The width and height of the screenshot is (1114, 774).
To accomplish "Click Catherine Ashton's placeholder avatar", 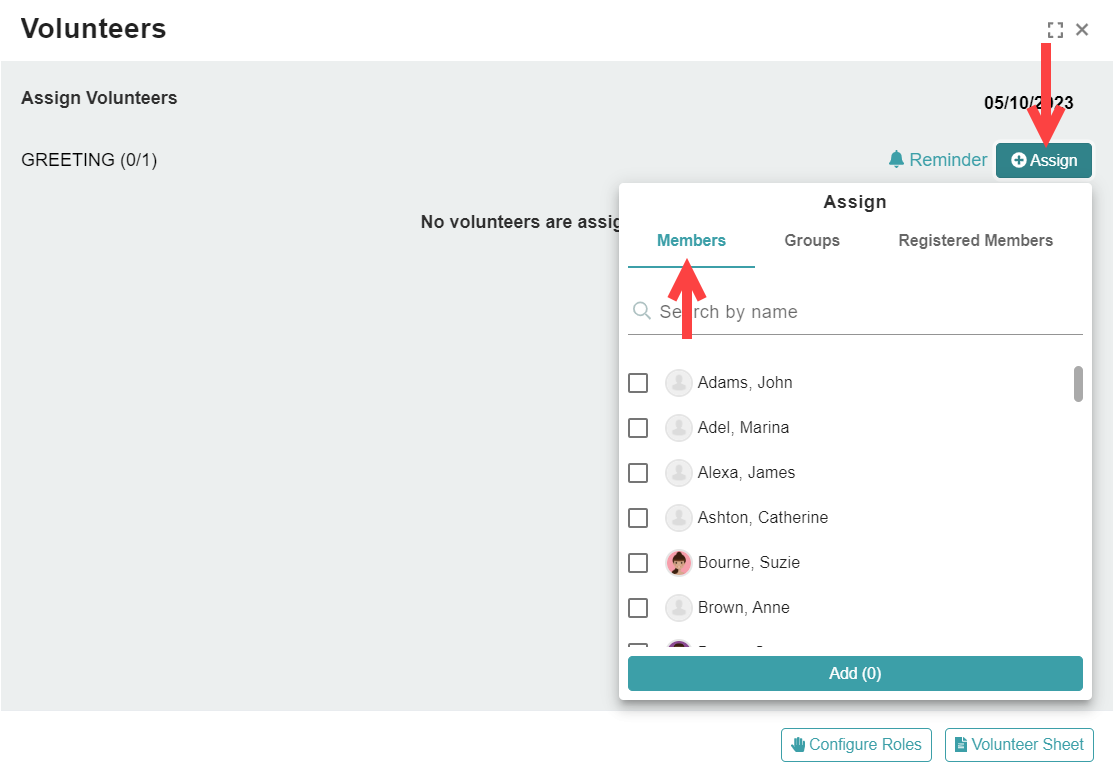I will pos(678,518).
